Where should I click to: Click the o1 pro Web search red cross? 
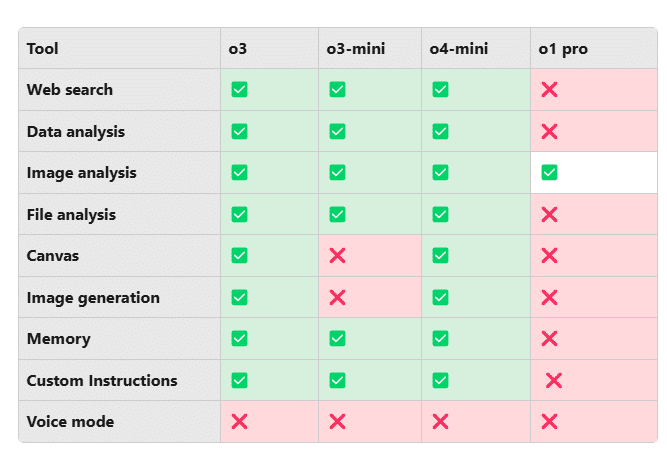[549, 90]
